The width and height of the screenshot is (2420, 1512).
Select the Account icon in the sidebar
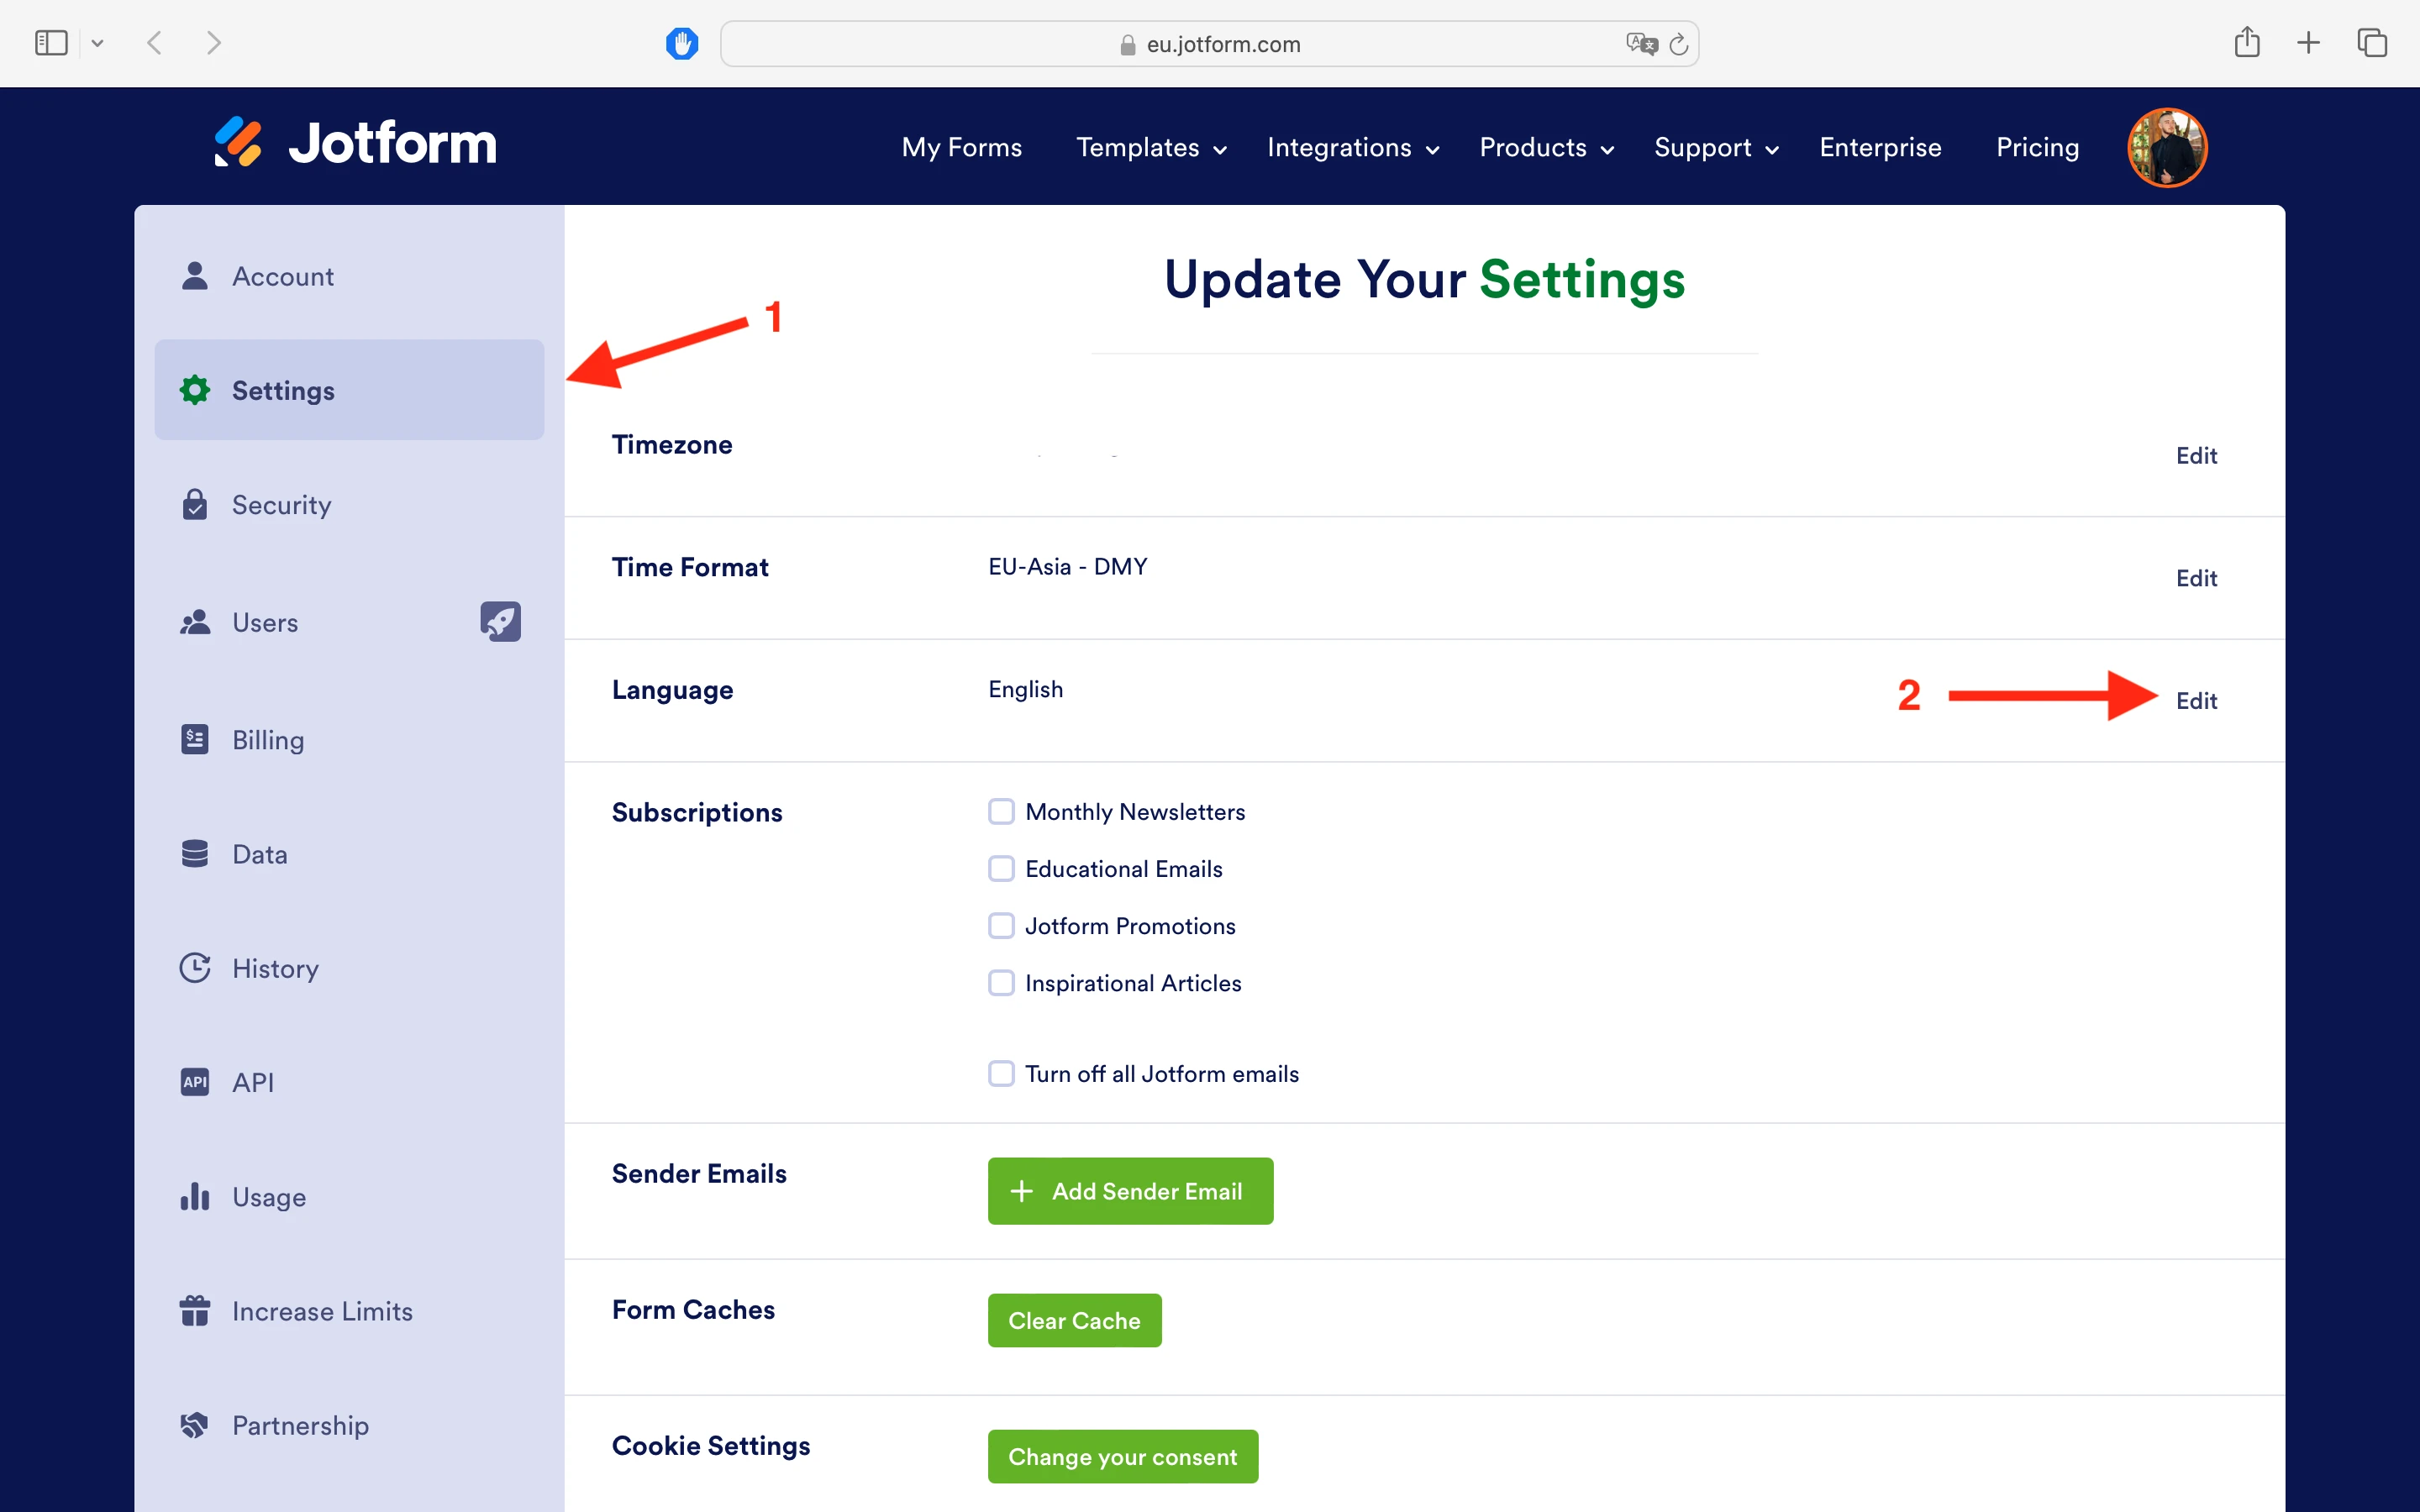(x=194, y=276)
